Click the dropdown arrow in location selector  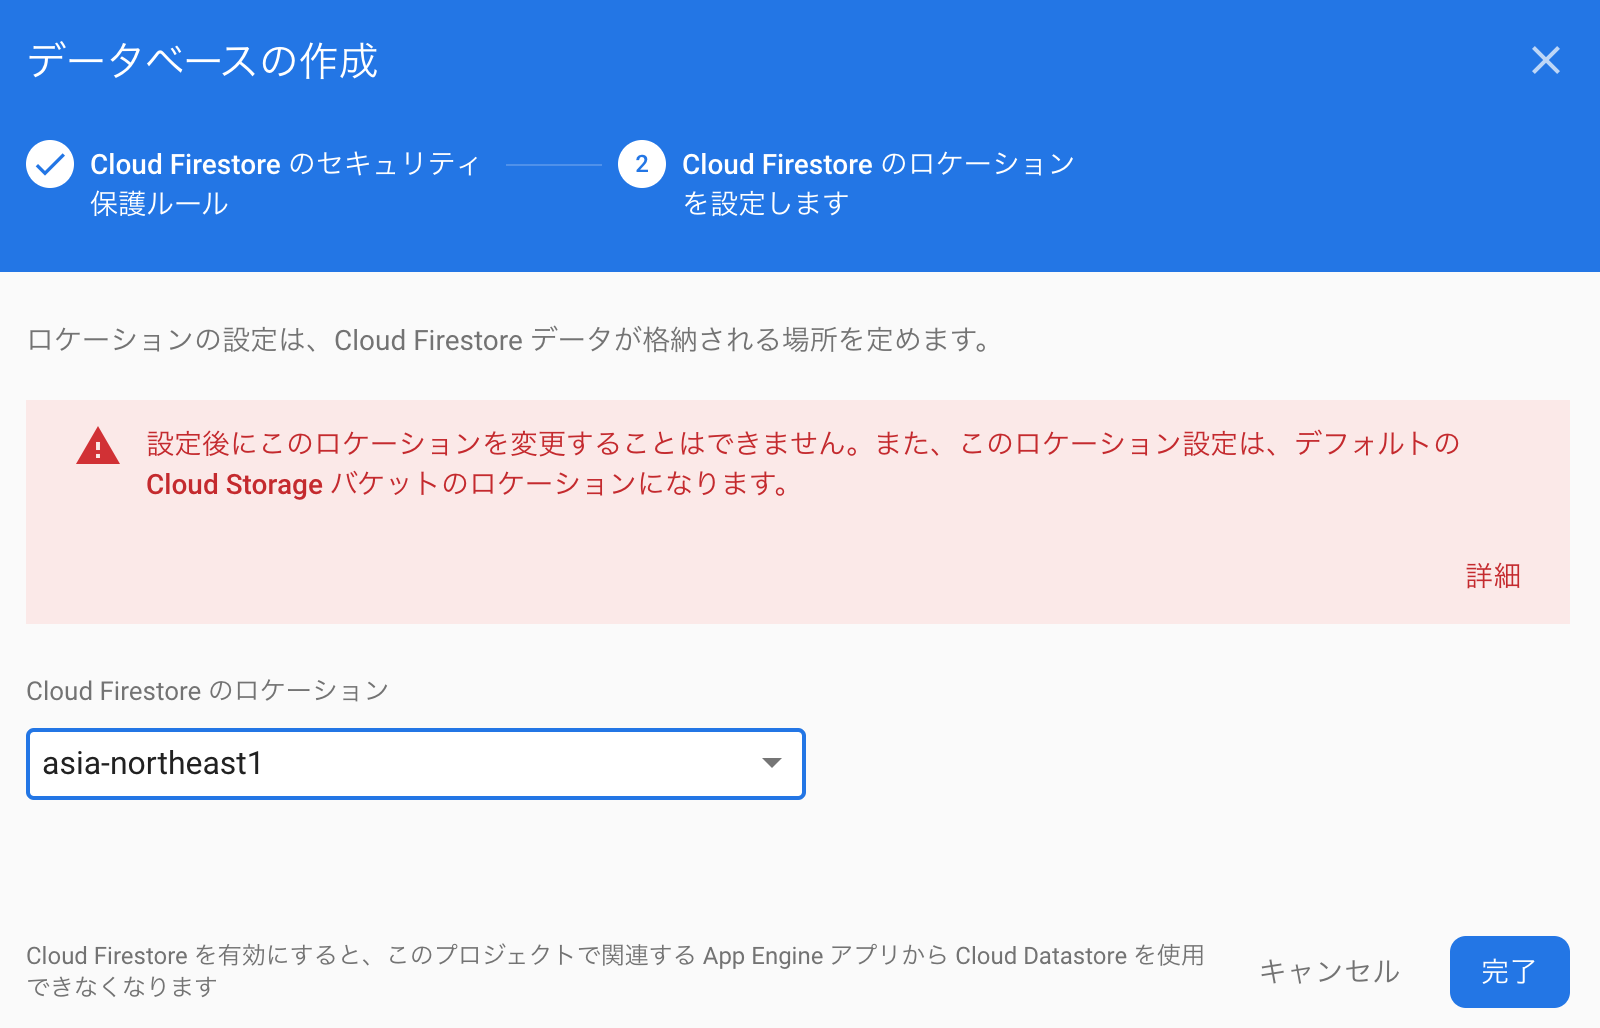click(771, 763)
